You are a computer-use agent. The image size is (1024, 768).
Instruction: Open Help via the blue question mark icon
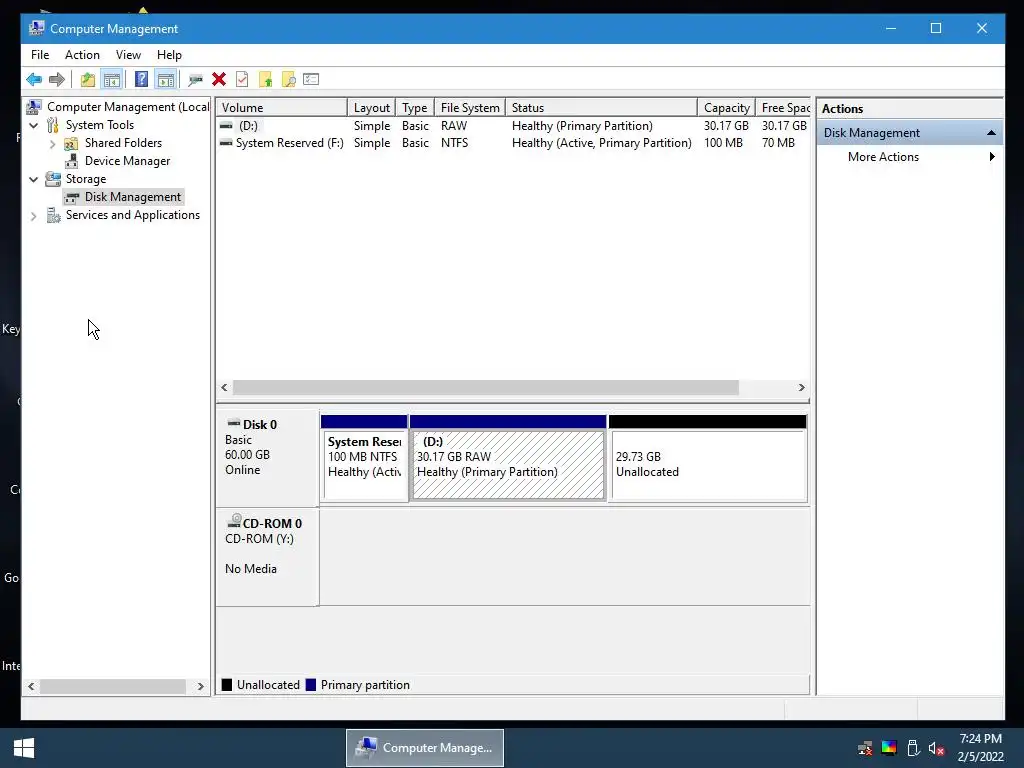[141, 80]
